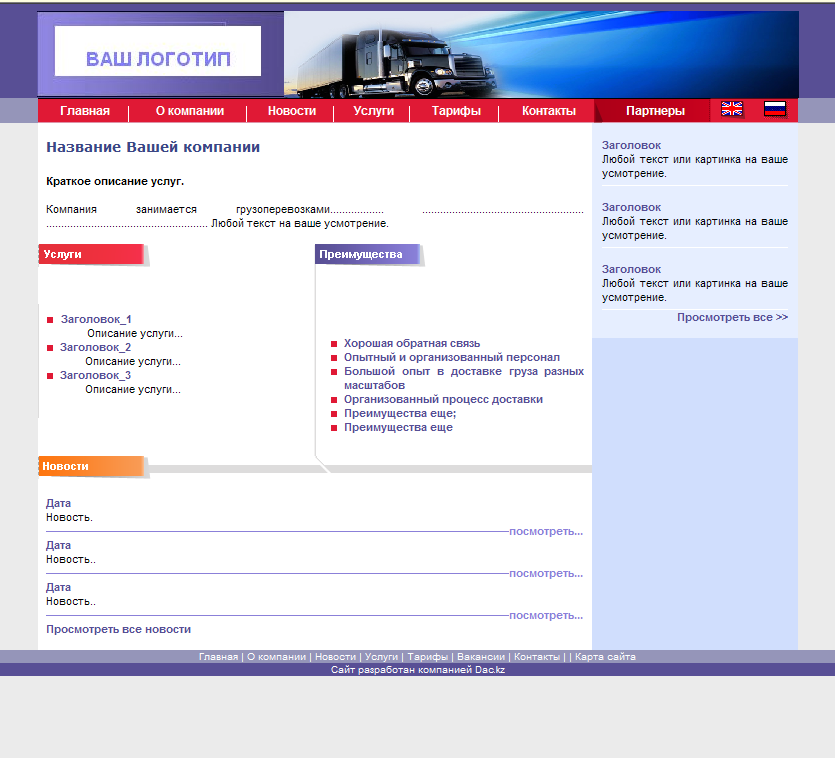Open the footer Карта сайта link
The width and height of the screenshot is (835, 758).
(605, 657)
